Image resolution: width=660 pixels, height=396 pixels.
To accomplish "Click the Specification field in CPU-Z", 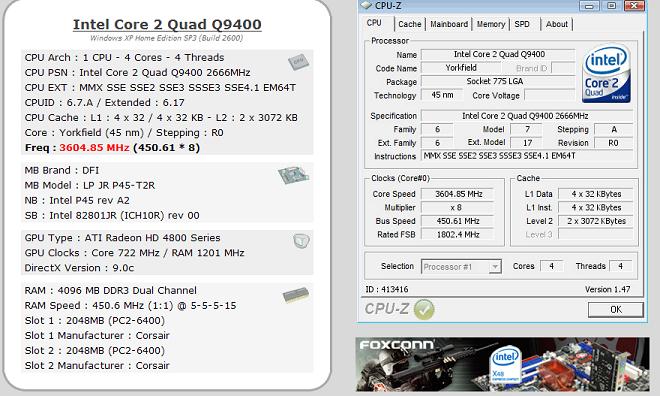I will coord(527,116).
